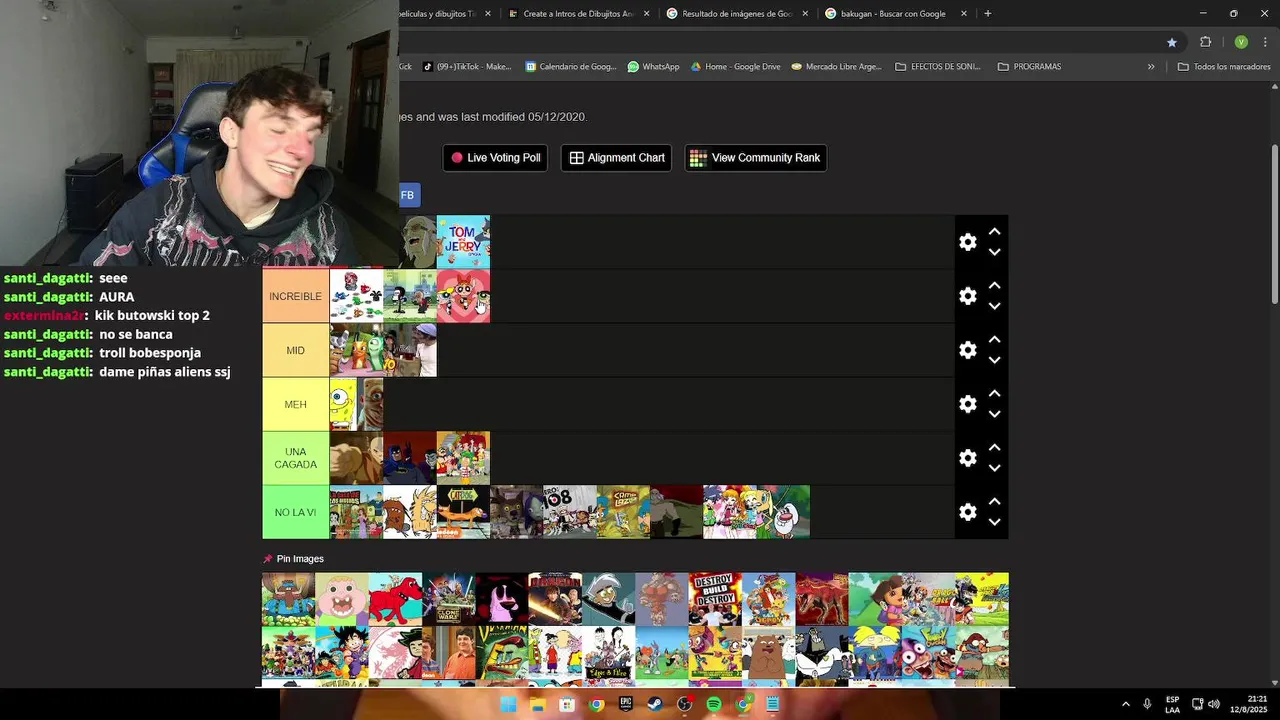This screenshot has height=720, width=1280.
Task: Toggle Pin Images option
Action: [293, 559]
